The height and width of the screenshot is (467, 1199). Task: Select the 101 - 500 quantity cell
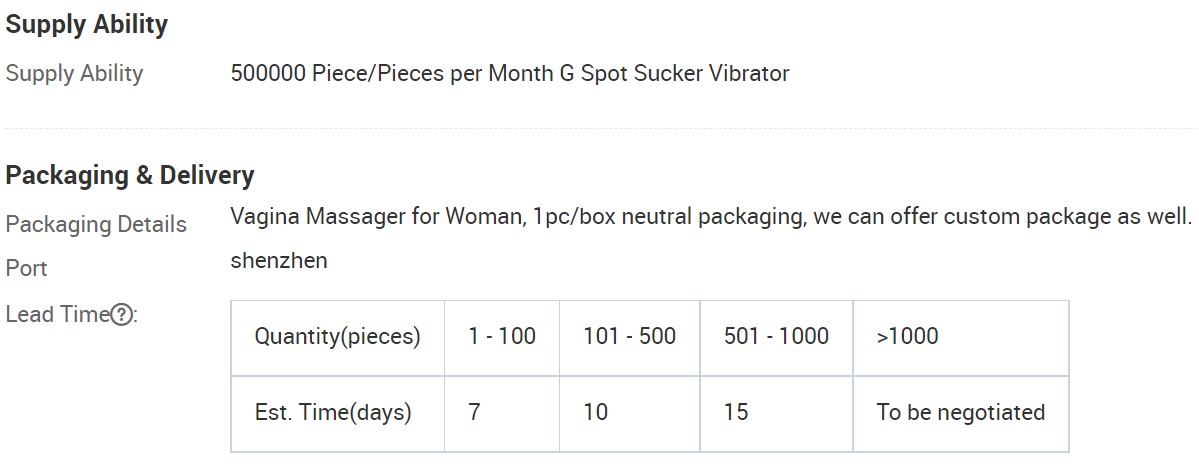point(629,337)
